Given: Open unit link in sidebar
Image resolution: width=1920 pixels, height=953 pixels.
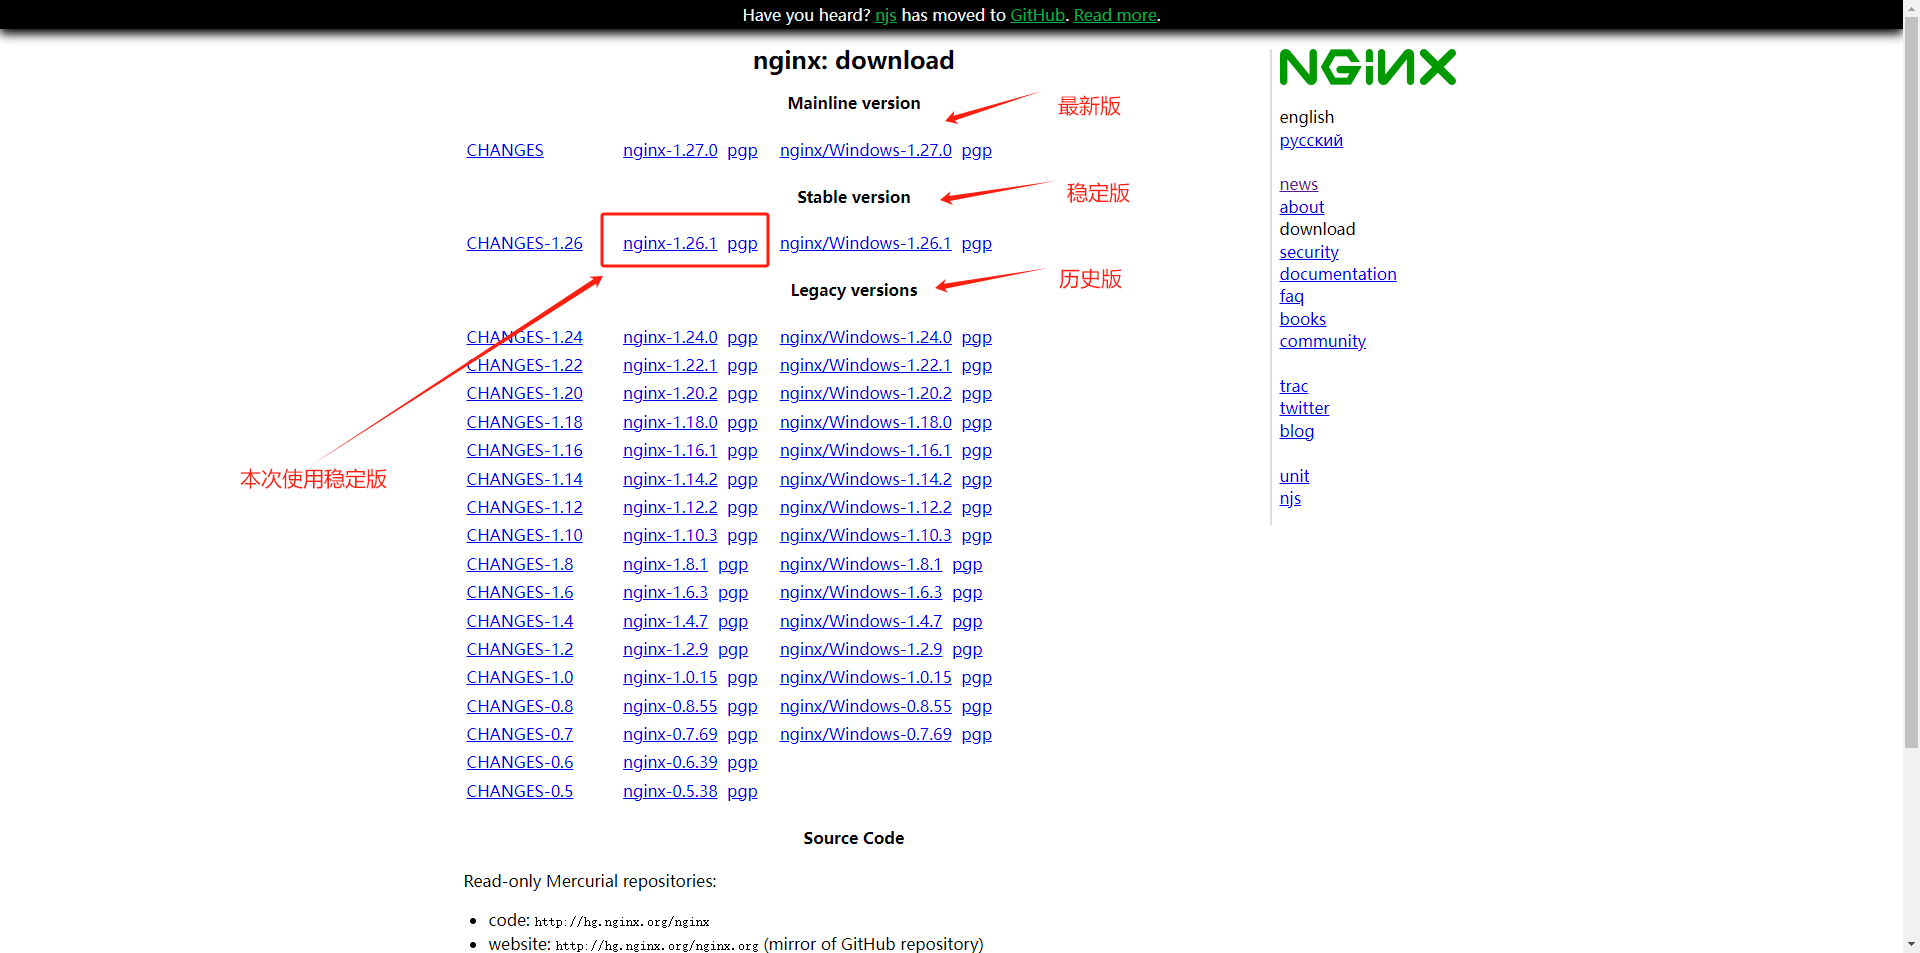Looking at the screenshot, I should pos(1294,476).
